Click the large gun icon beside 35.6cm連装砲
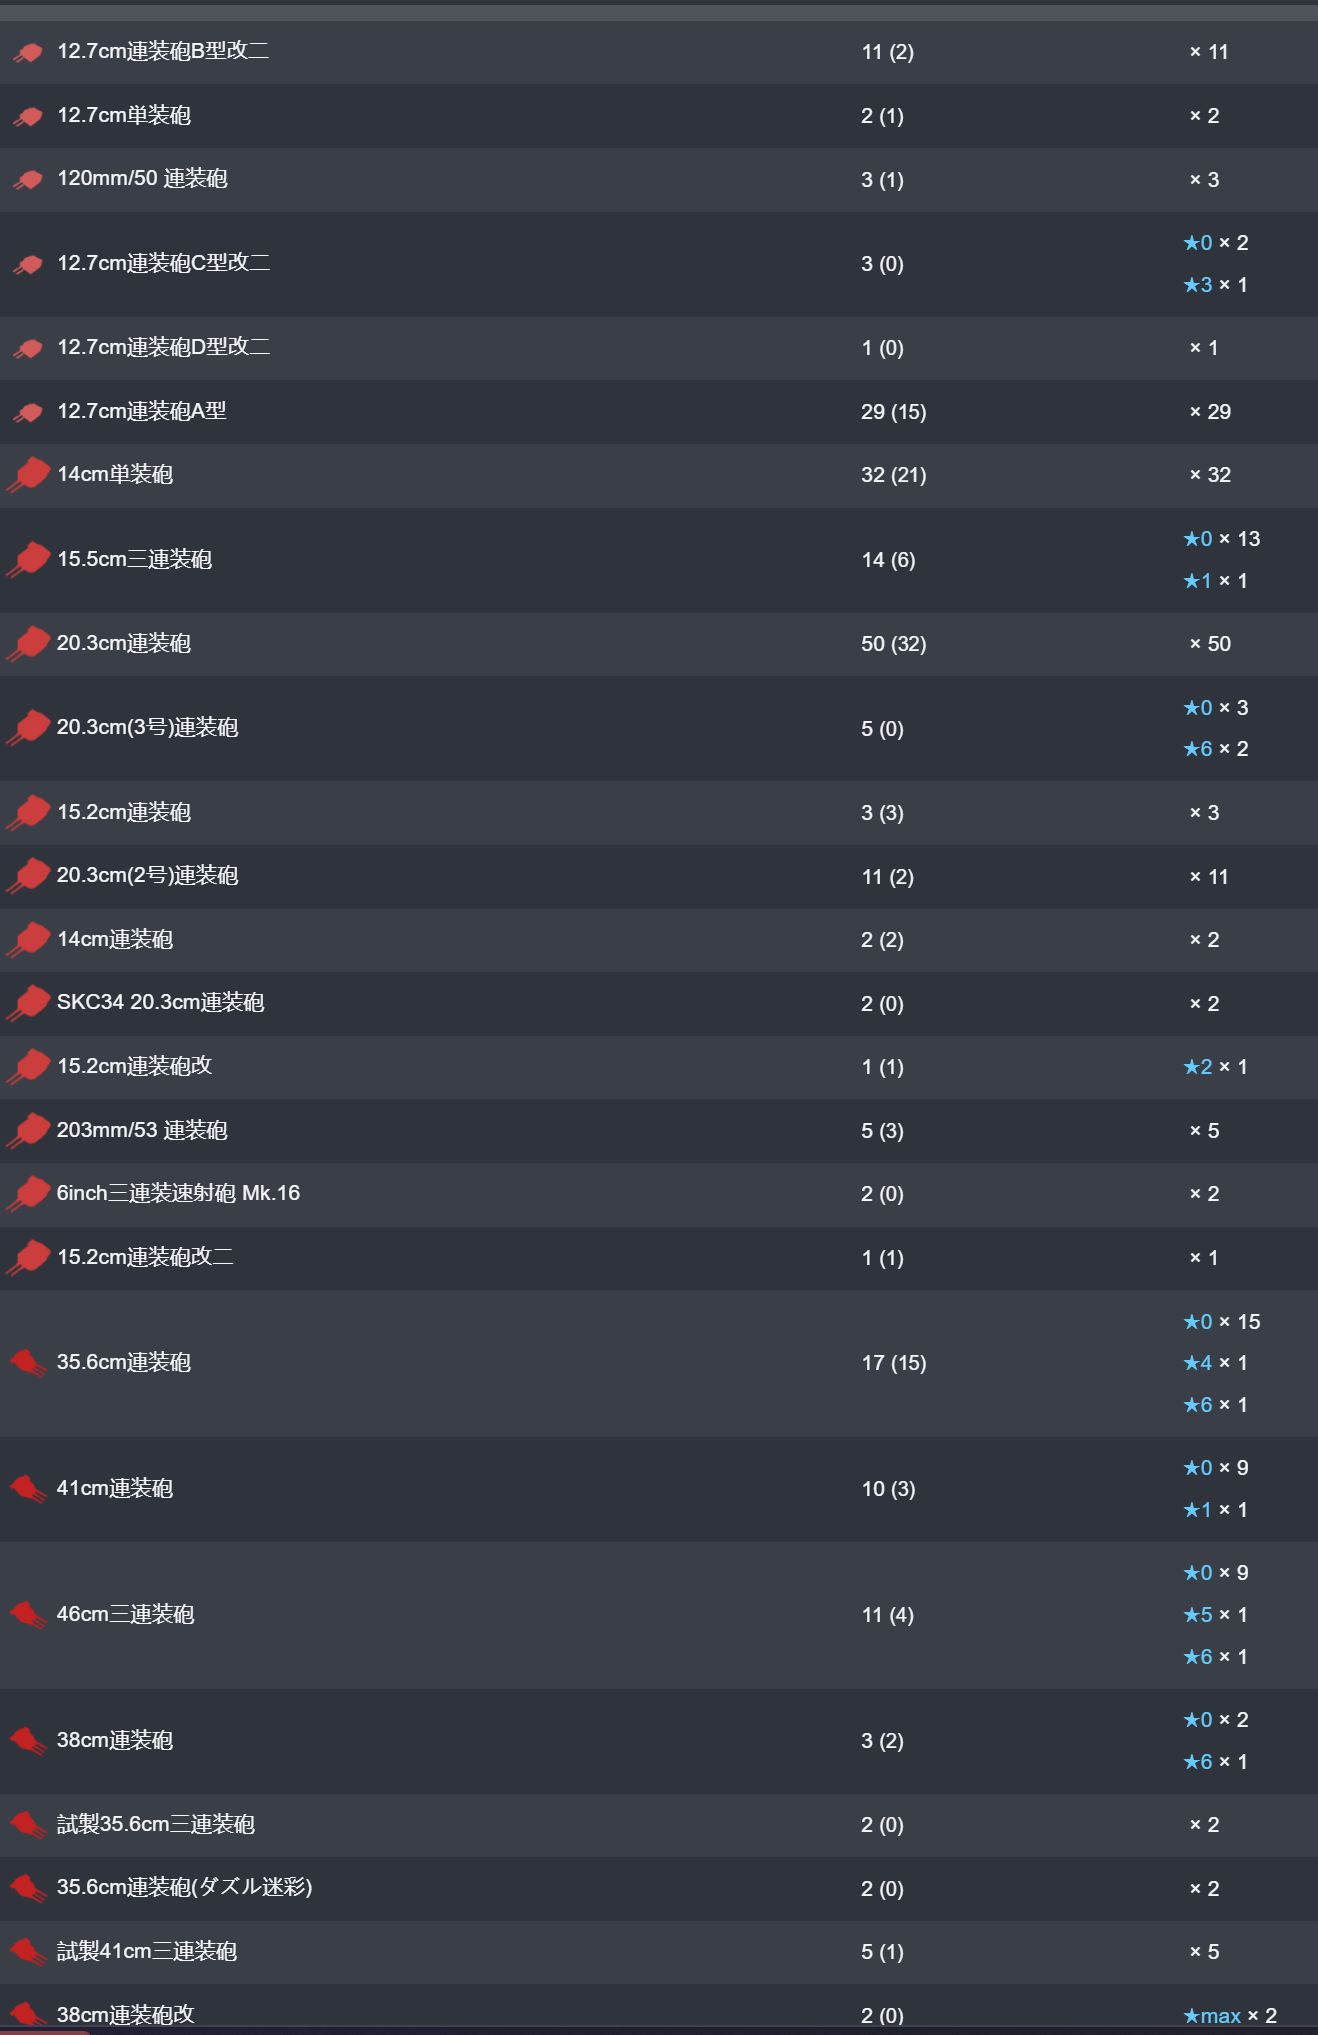 click(28, 1363)
